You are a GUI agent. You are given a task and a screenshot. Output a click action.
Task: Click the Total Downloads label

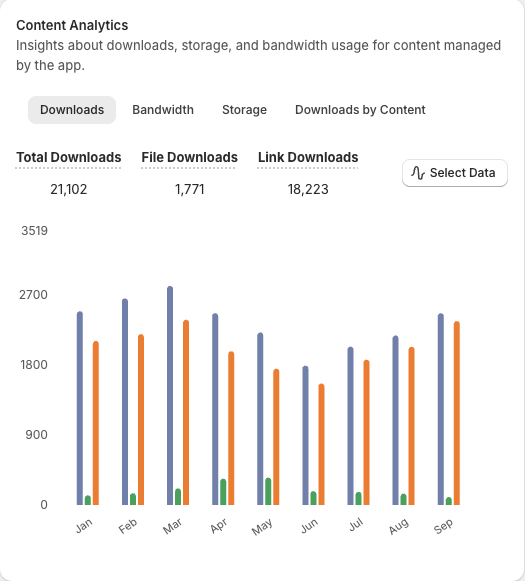(x=69, y=157)
